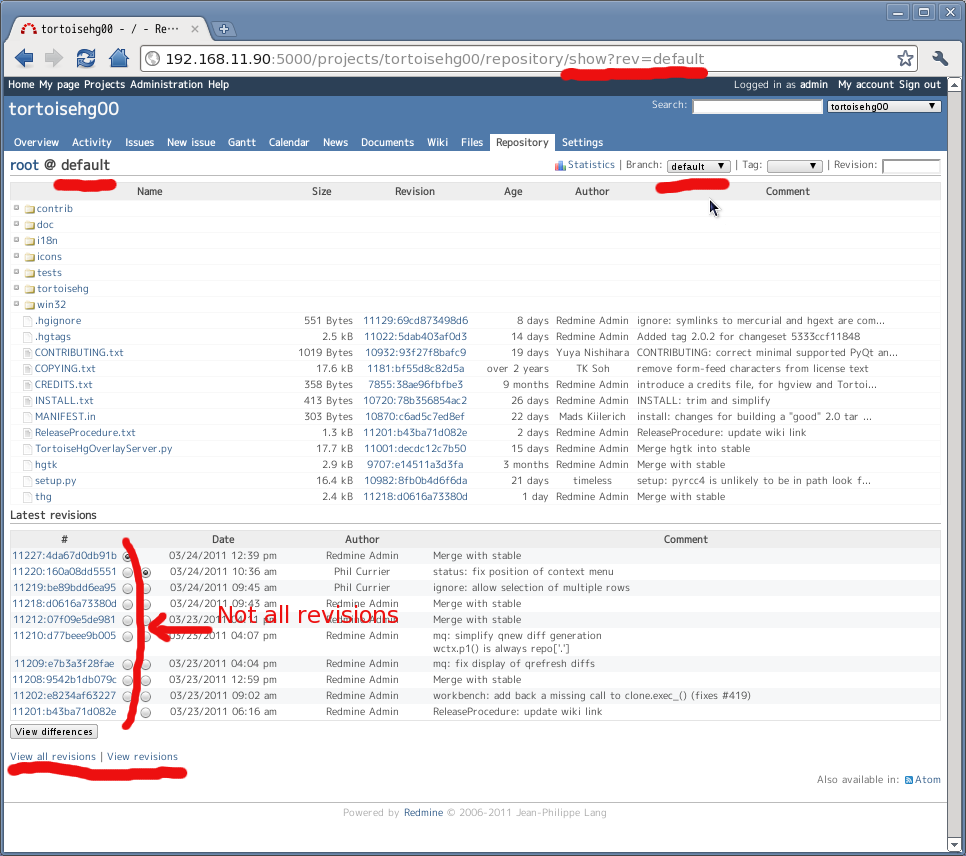Click the setup.py file icon
This screenshot has width=966, height=856.
tap(27, 481)
